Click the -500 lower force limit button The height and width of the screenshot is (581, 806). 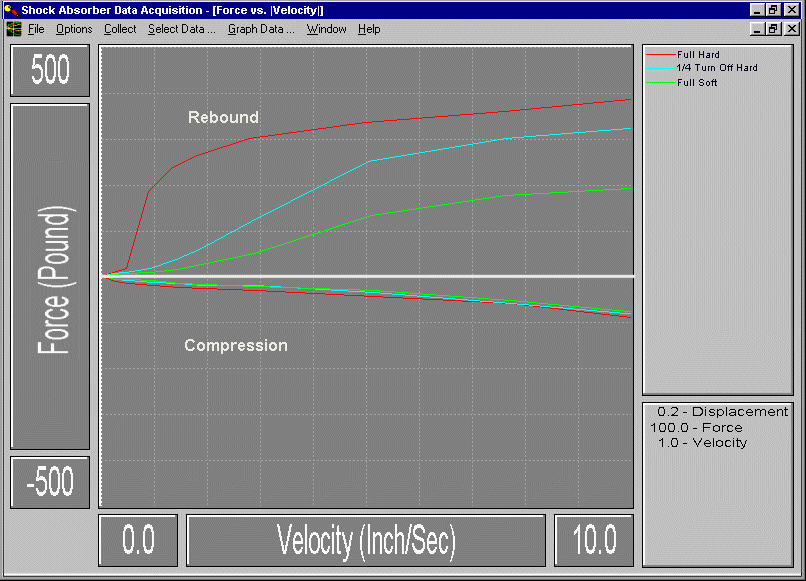(x=50, y=483)
